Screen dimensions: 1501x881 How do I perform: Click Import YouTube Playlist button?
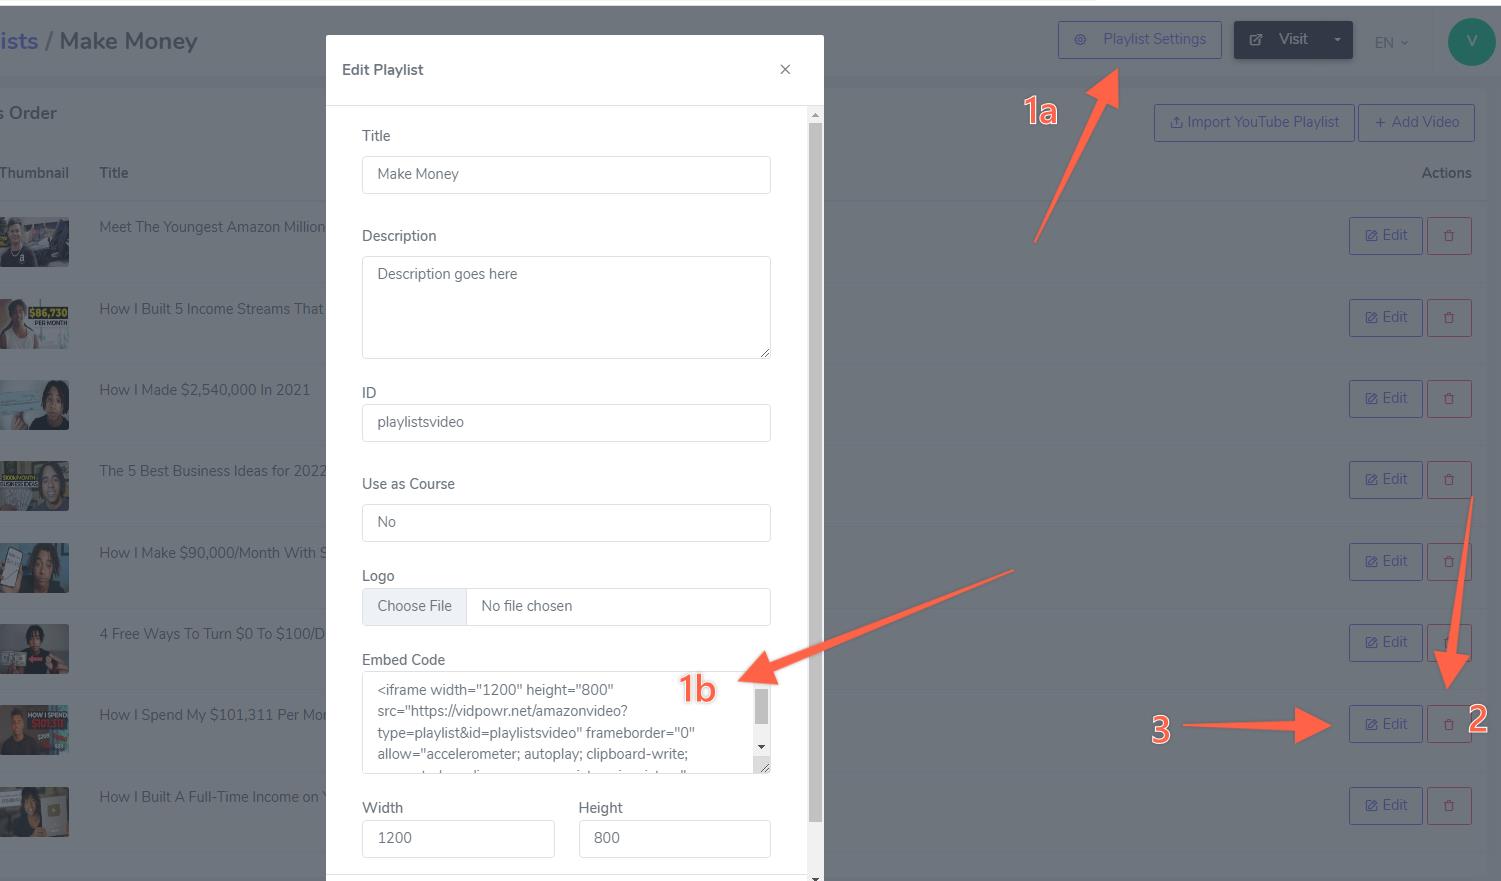coord(1254,122)
